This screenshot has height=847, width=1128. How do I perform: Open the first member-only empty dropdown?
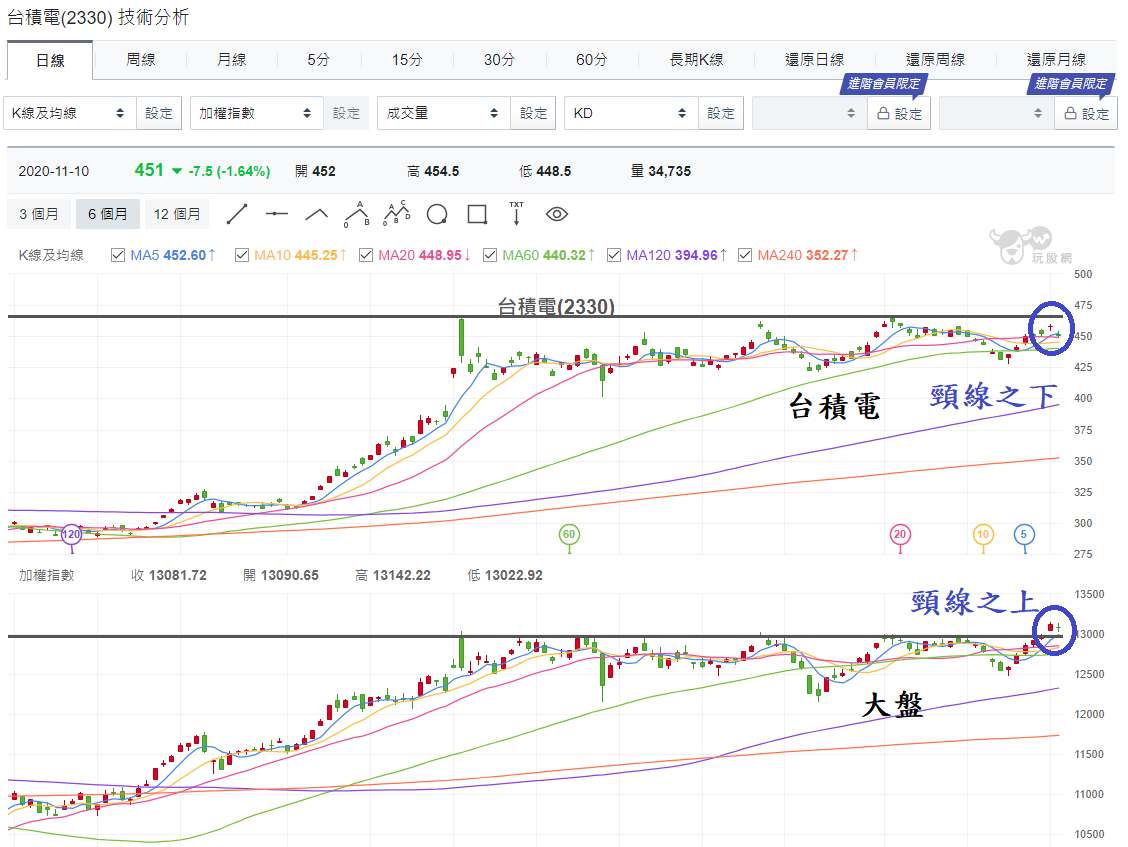pyautogui.click(x=810, y=114)
